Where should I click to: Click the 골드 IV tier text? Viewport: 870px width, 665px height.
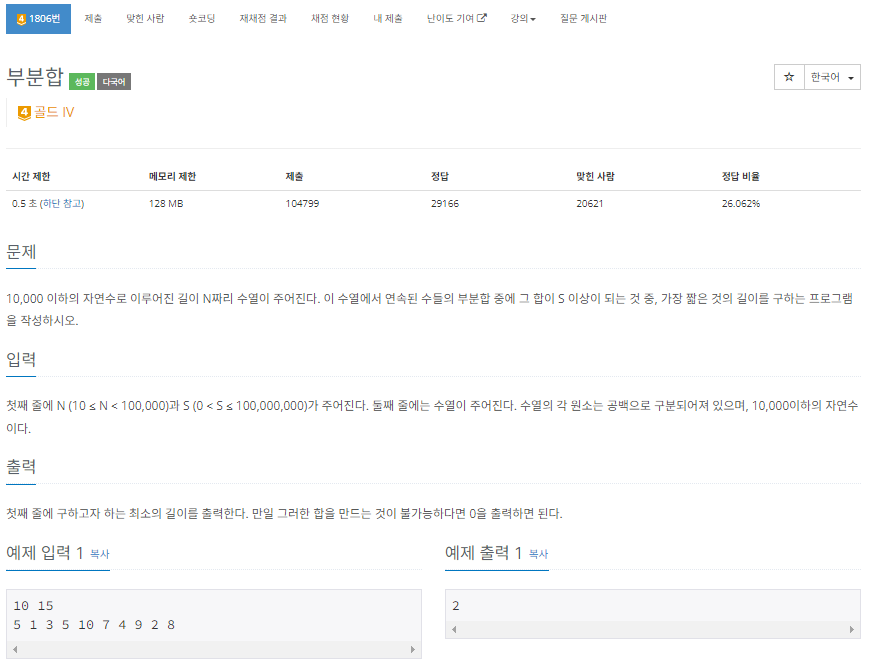pos(54,113)
